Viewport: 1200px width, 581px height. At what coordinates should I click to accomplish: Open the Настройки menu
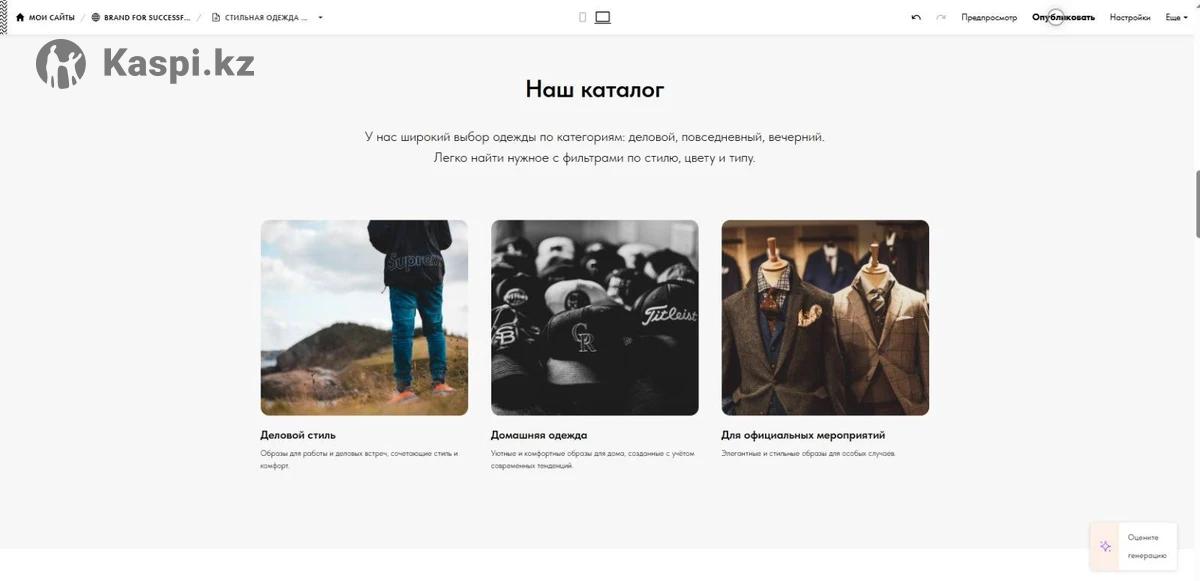[x=1130, y=17]
